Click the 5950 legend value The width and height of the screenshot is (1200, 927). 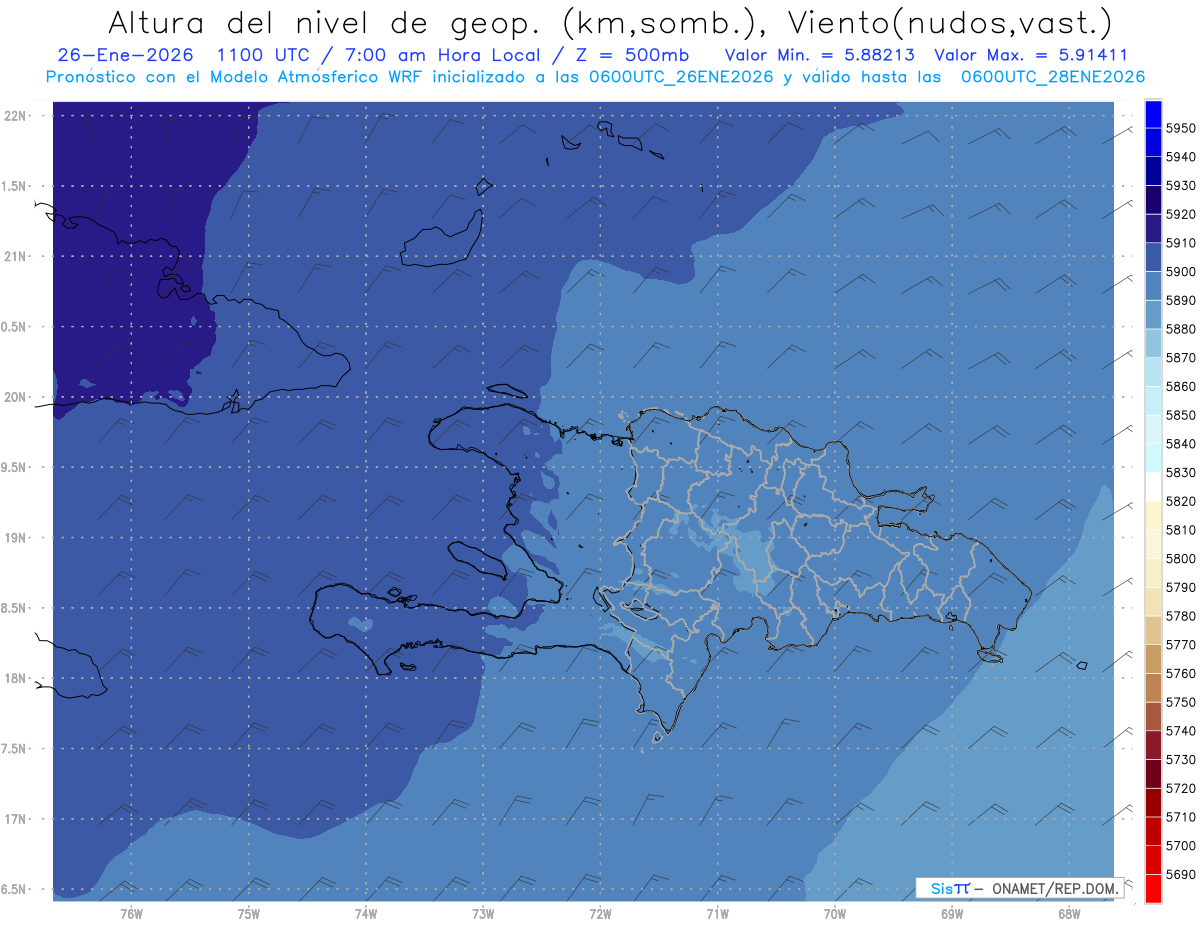(x=1180, y=129)
